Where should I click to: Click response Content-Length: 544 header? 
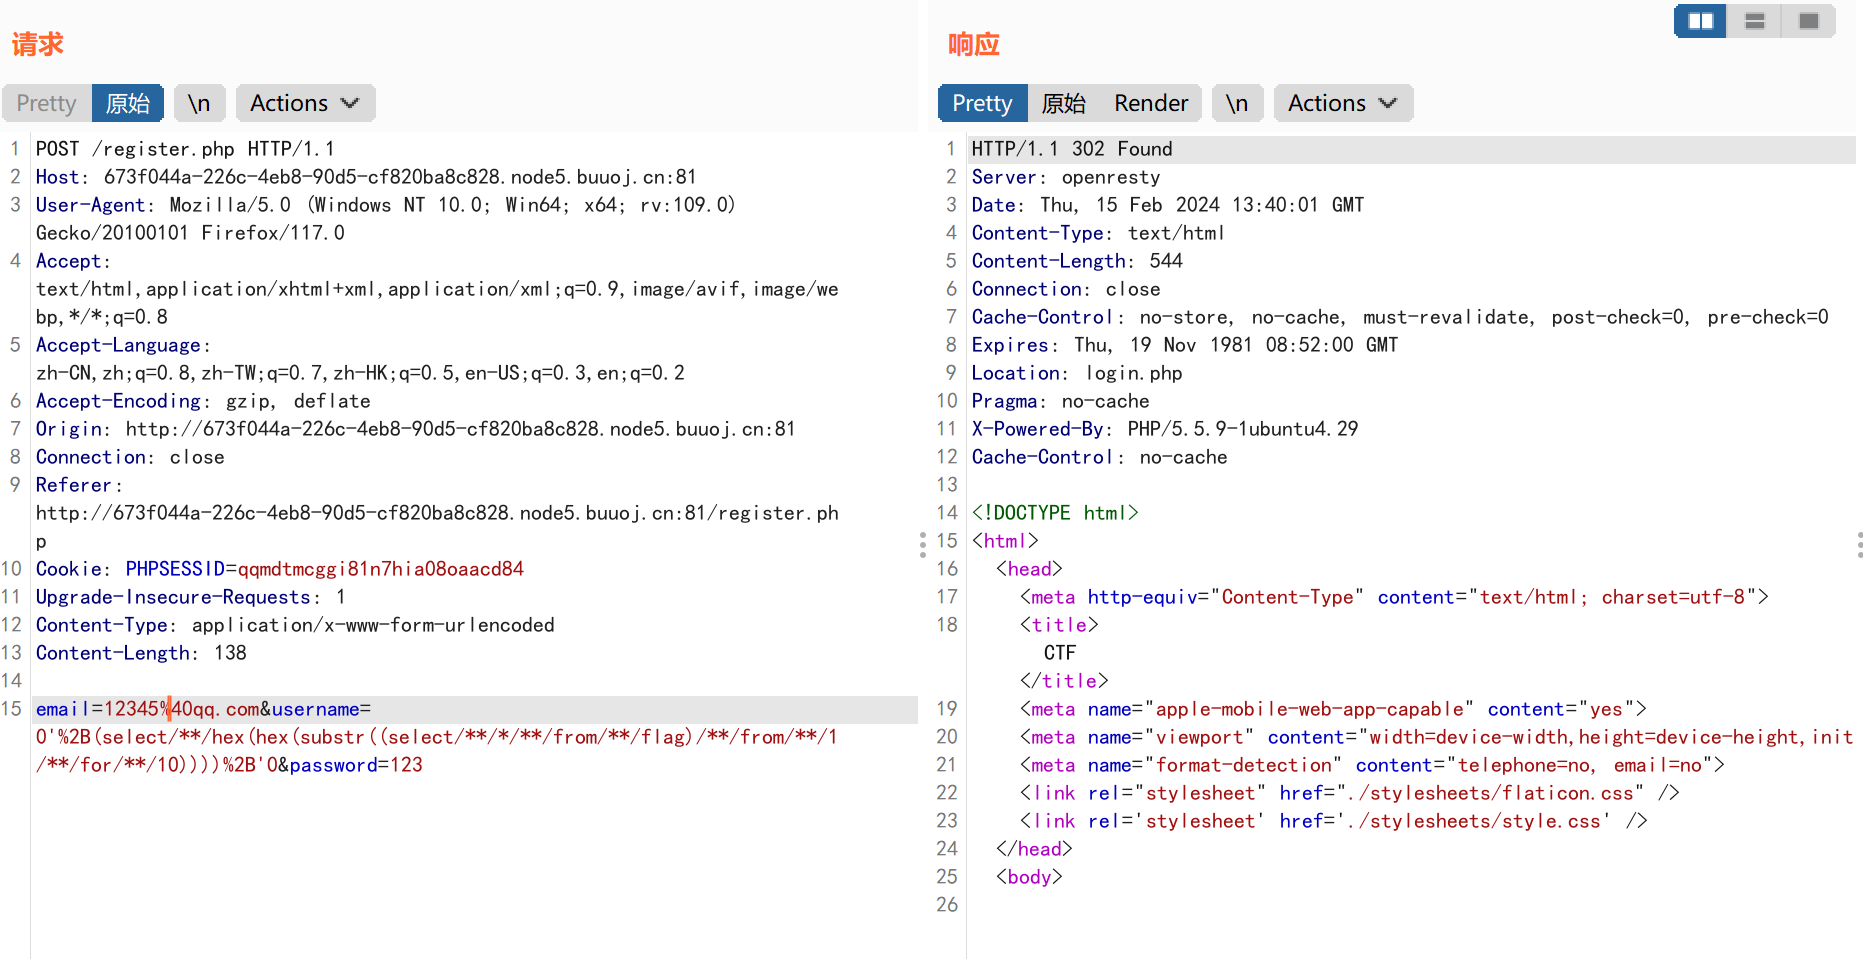click(x=1077, y=261)
